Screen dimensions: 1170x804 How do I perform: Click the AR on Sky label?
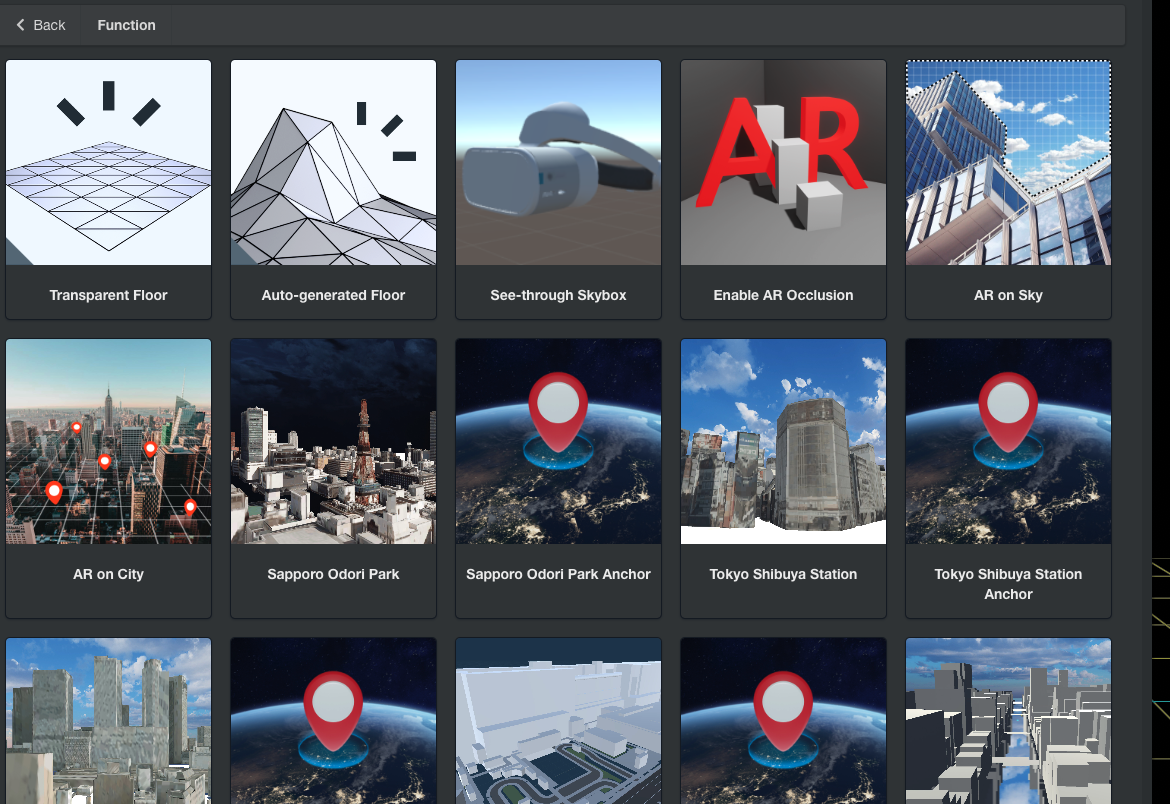1008,295
